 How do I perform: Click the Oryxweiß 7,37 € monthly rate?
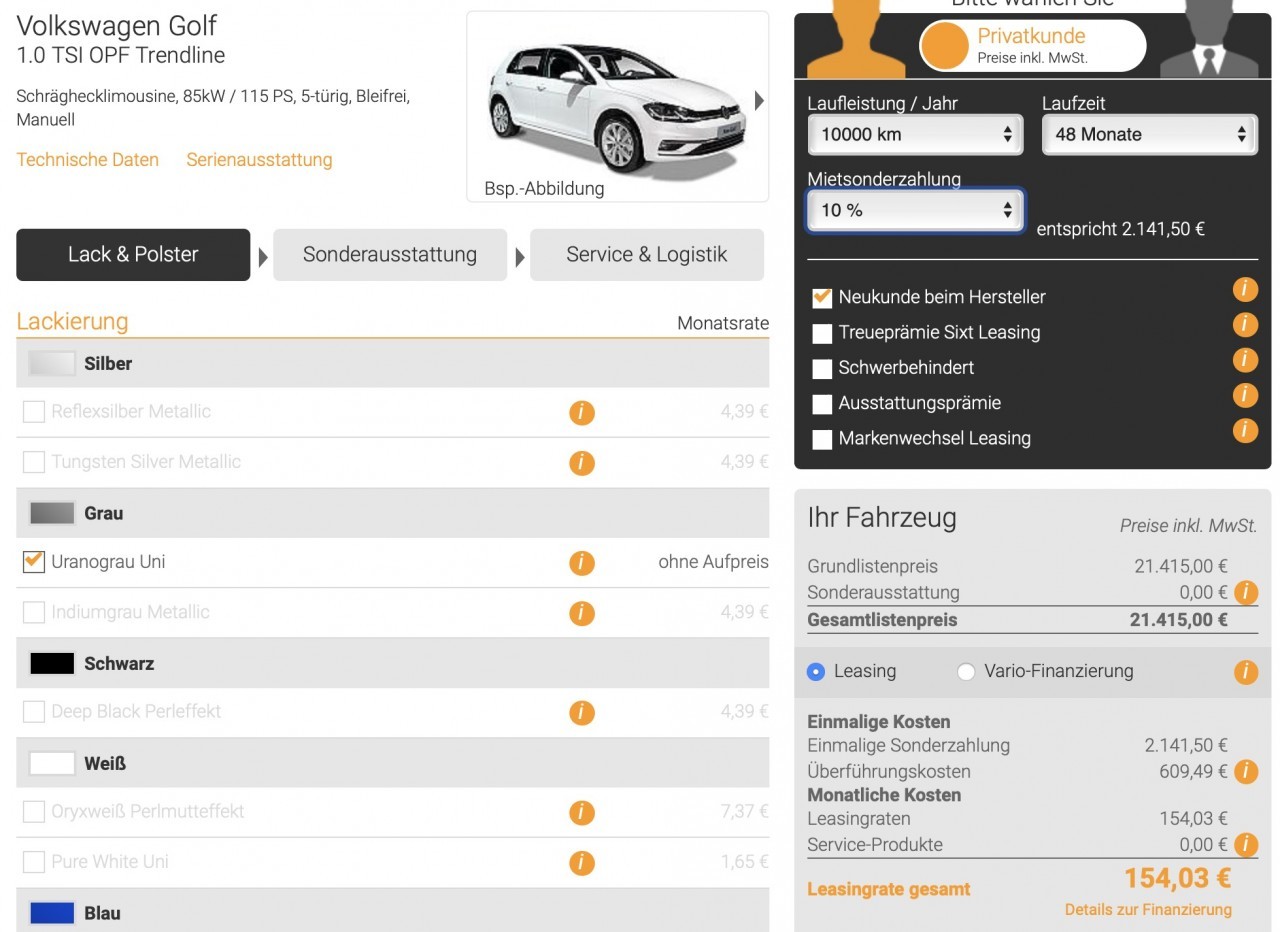[744, 812]
